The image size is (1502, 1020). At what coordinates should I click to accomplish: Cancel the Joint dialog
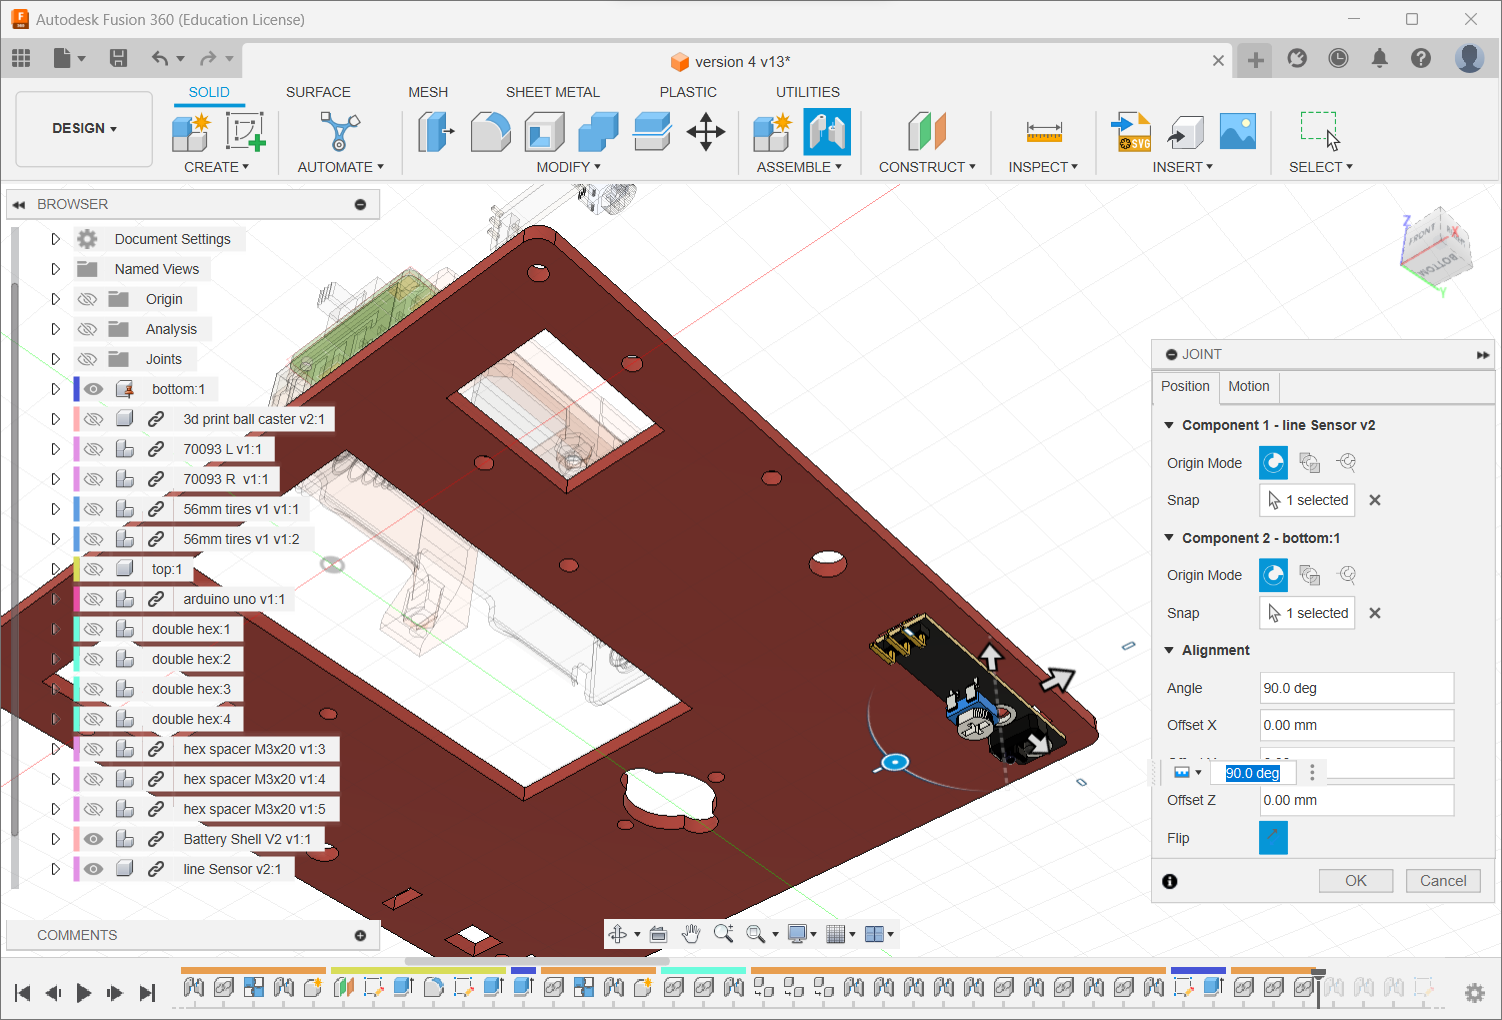(1442, 881)
